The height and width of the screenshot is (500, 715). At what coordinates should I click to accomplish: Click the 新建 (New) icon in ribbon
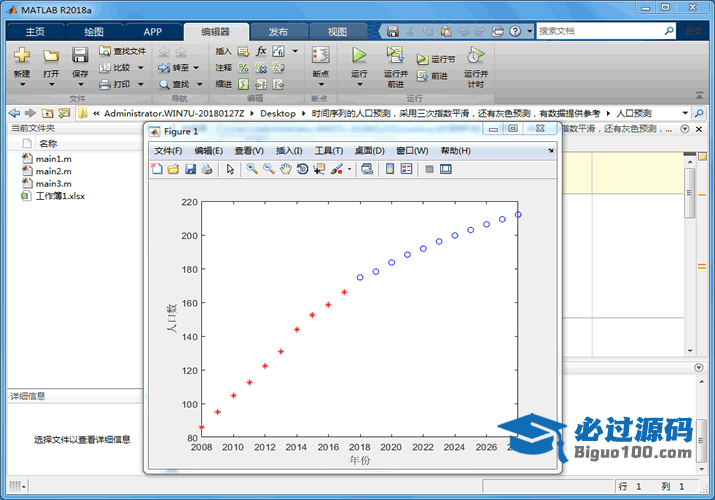point(22,56)
